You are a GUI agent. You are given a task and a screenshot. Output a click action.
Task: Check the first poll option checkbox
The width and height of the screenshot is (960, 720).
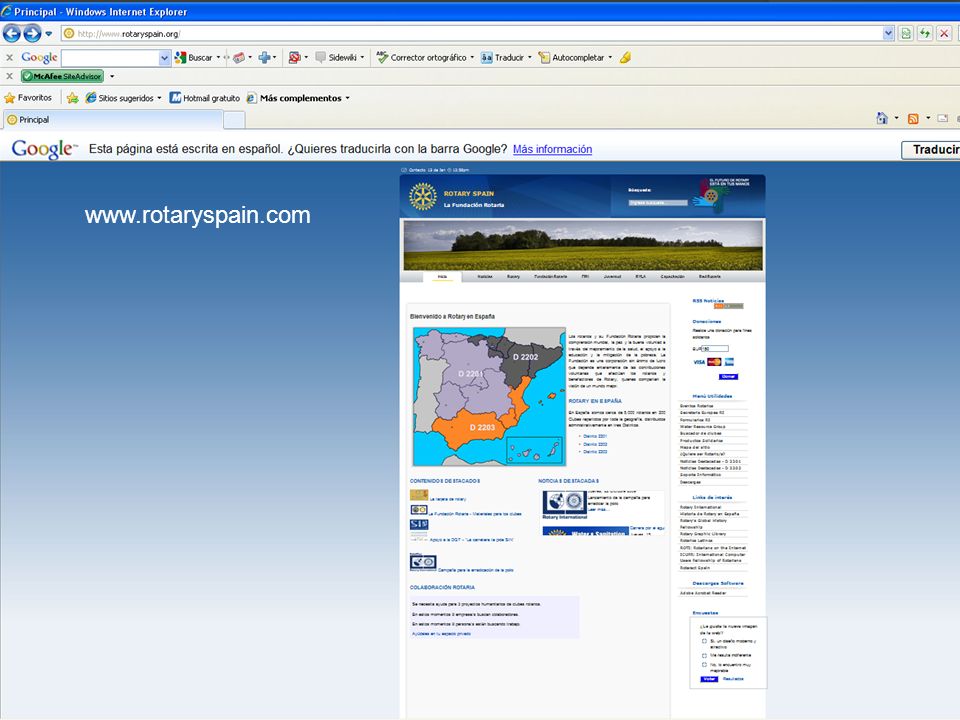tap(704, 641)
